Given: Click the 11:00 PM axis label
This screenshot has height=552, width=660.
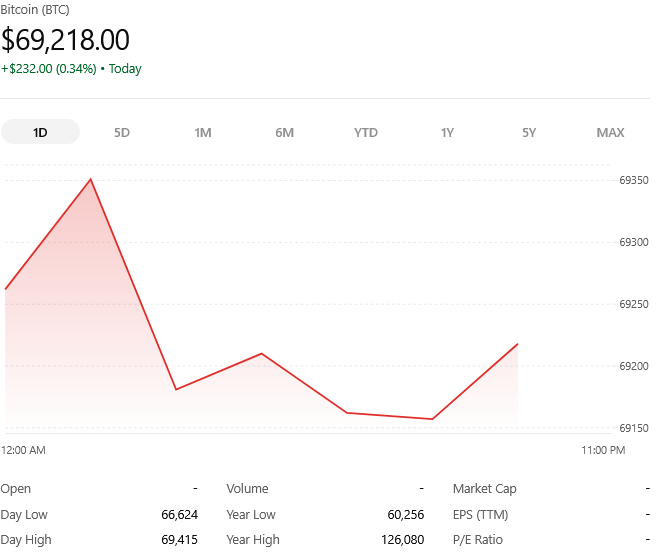Looking at the screenshot, I should [x=603, y=450].
